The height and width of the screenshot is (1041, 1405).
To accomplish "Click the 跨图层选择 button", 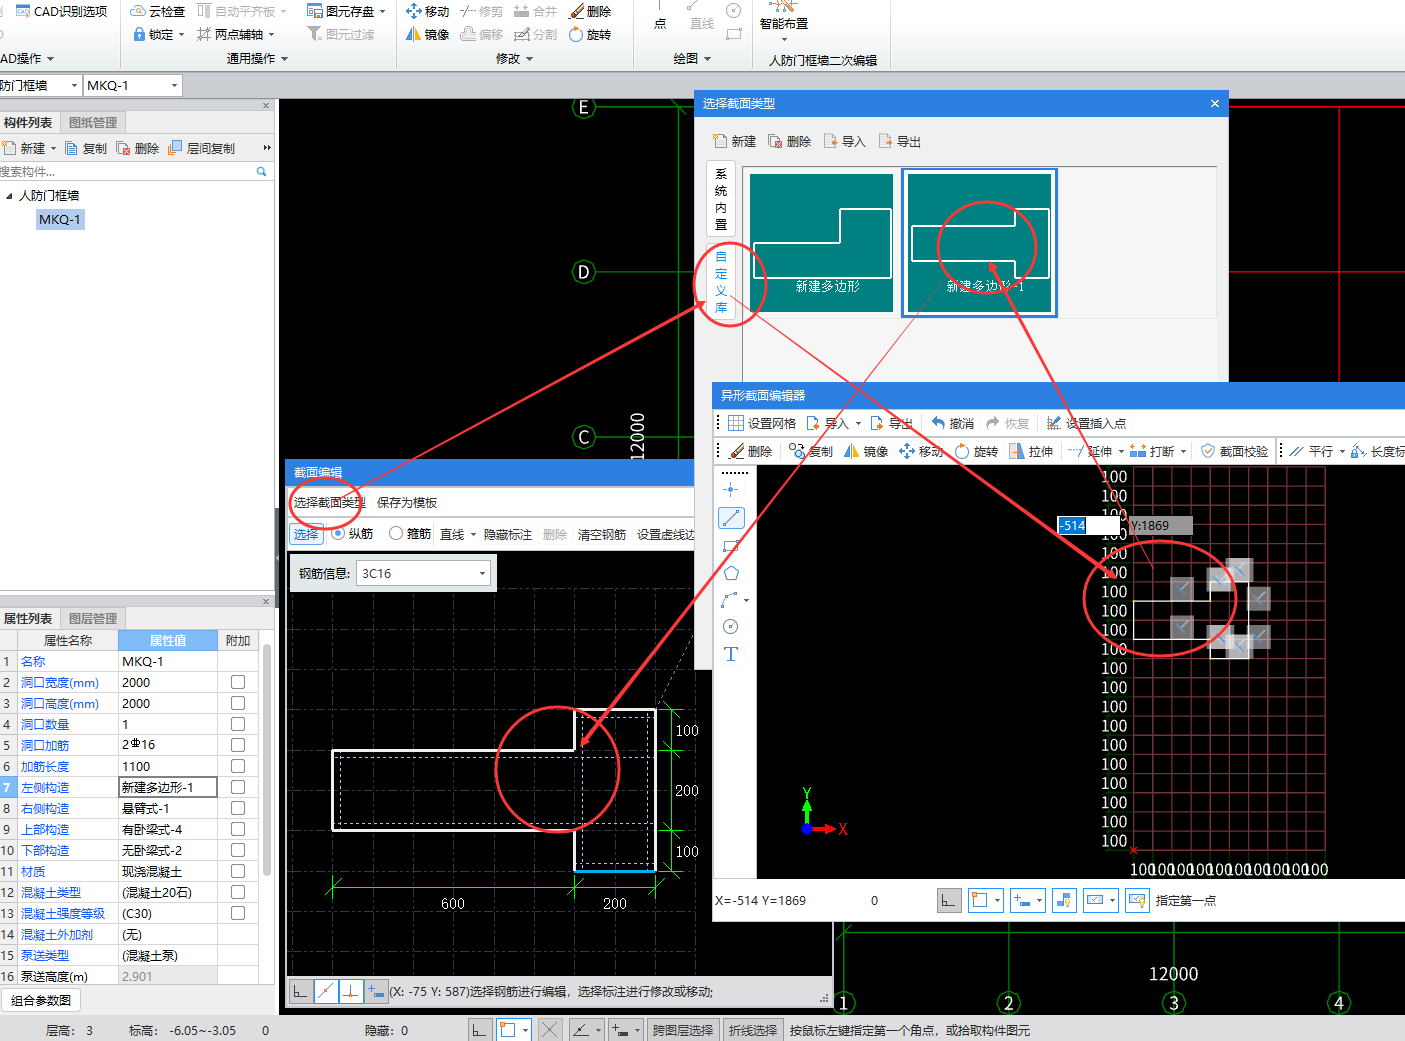I will [x=683, y=1030].
